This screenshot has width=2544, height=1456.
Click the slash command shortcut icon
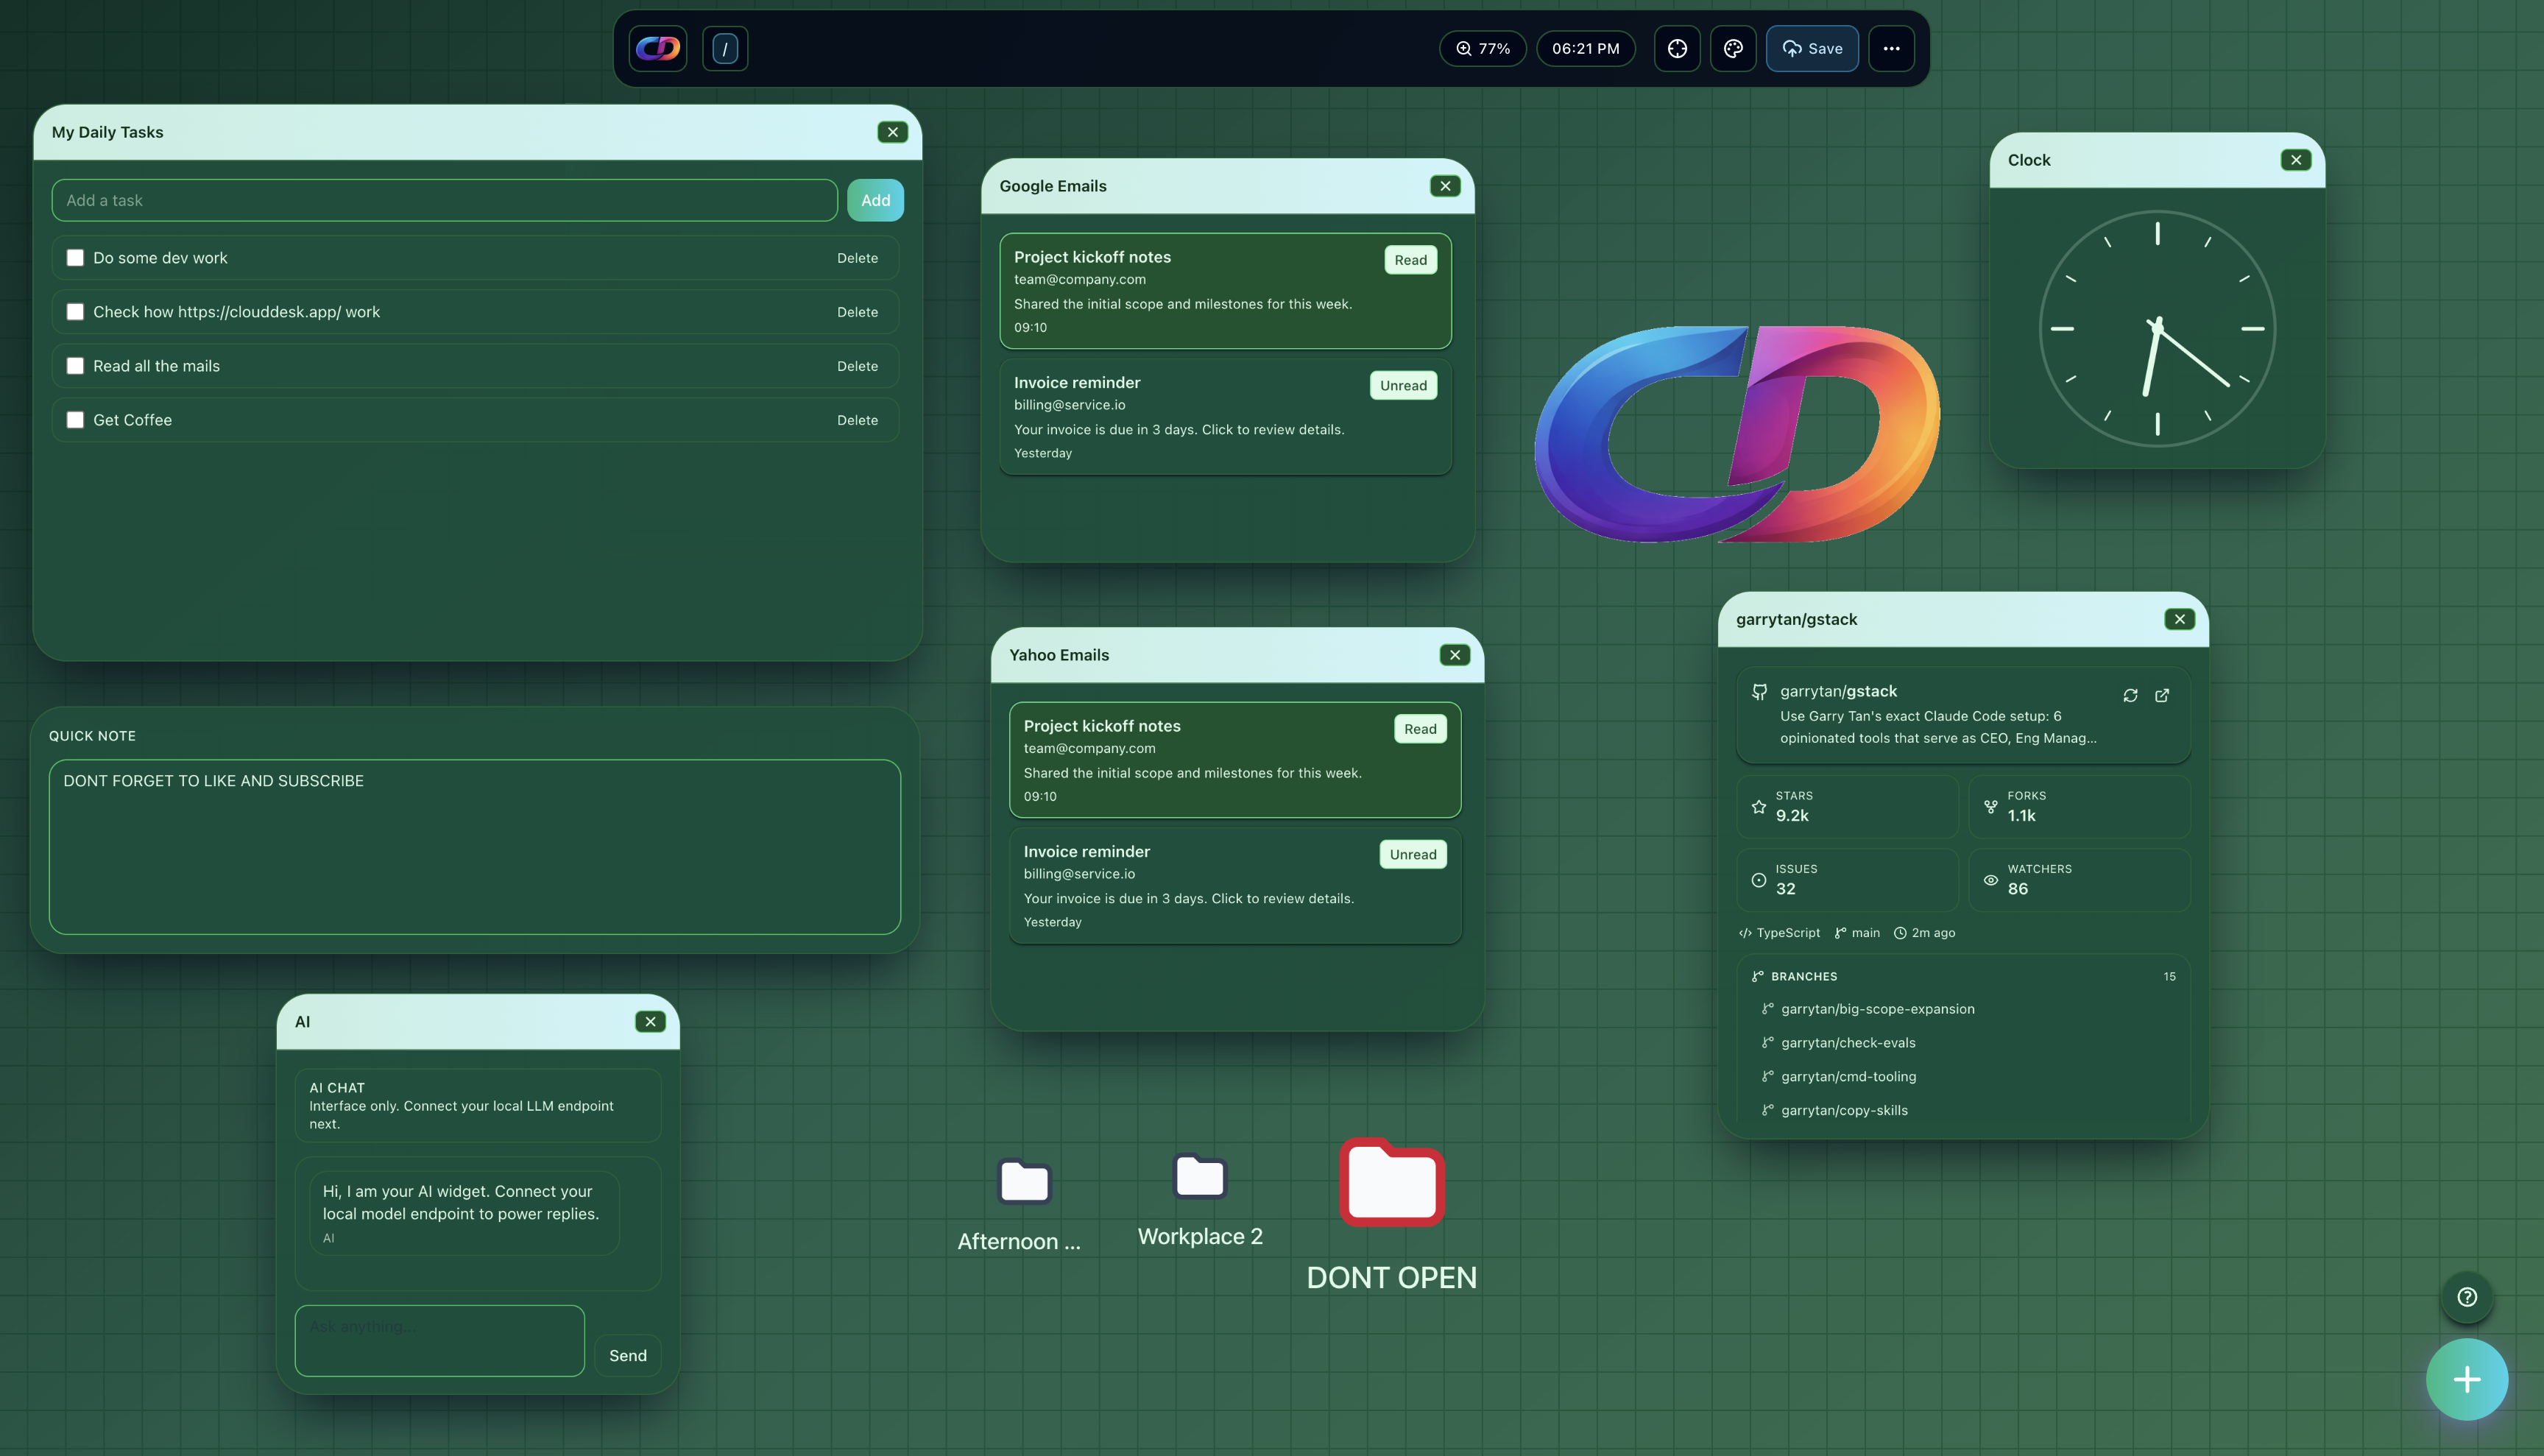pos(724,48)
